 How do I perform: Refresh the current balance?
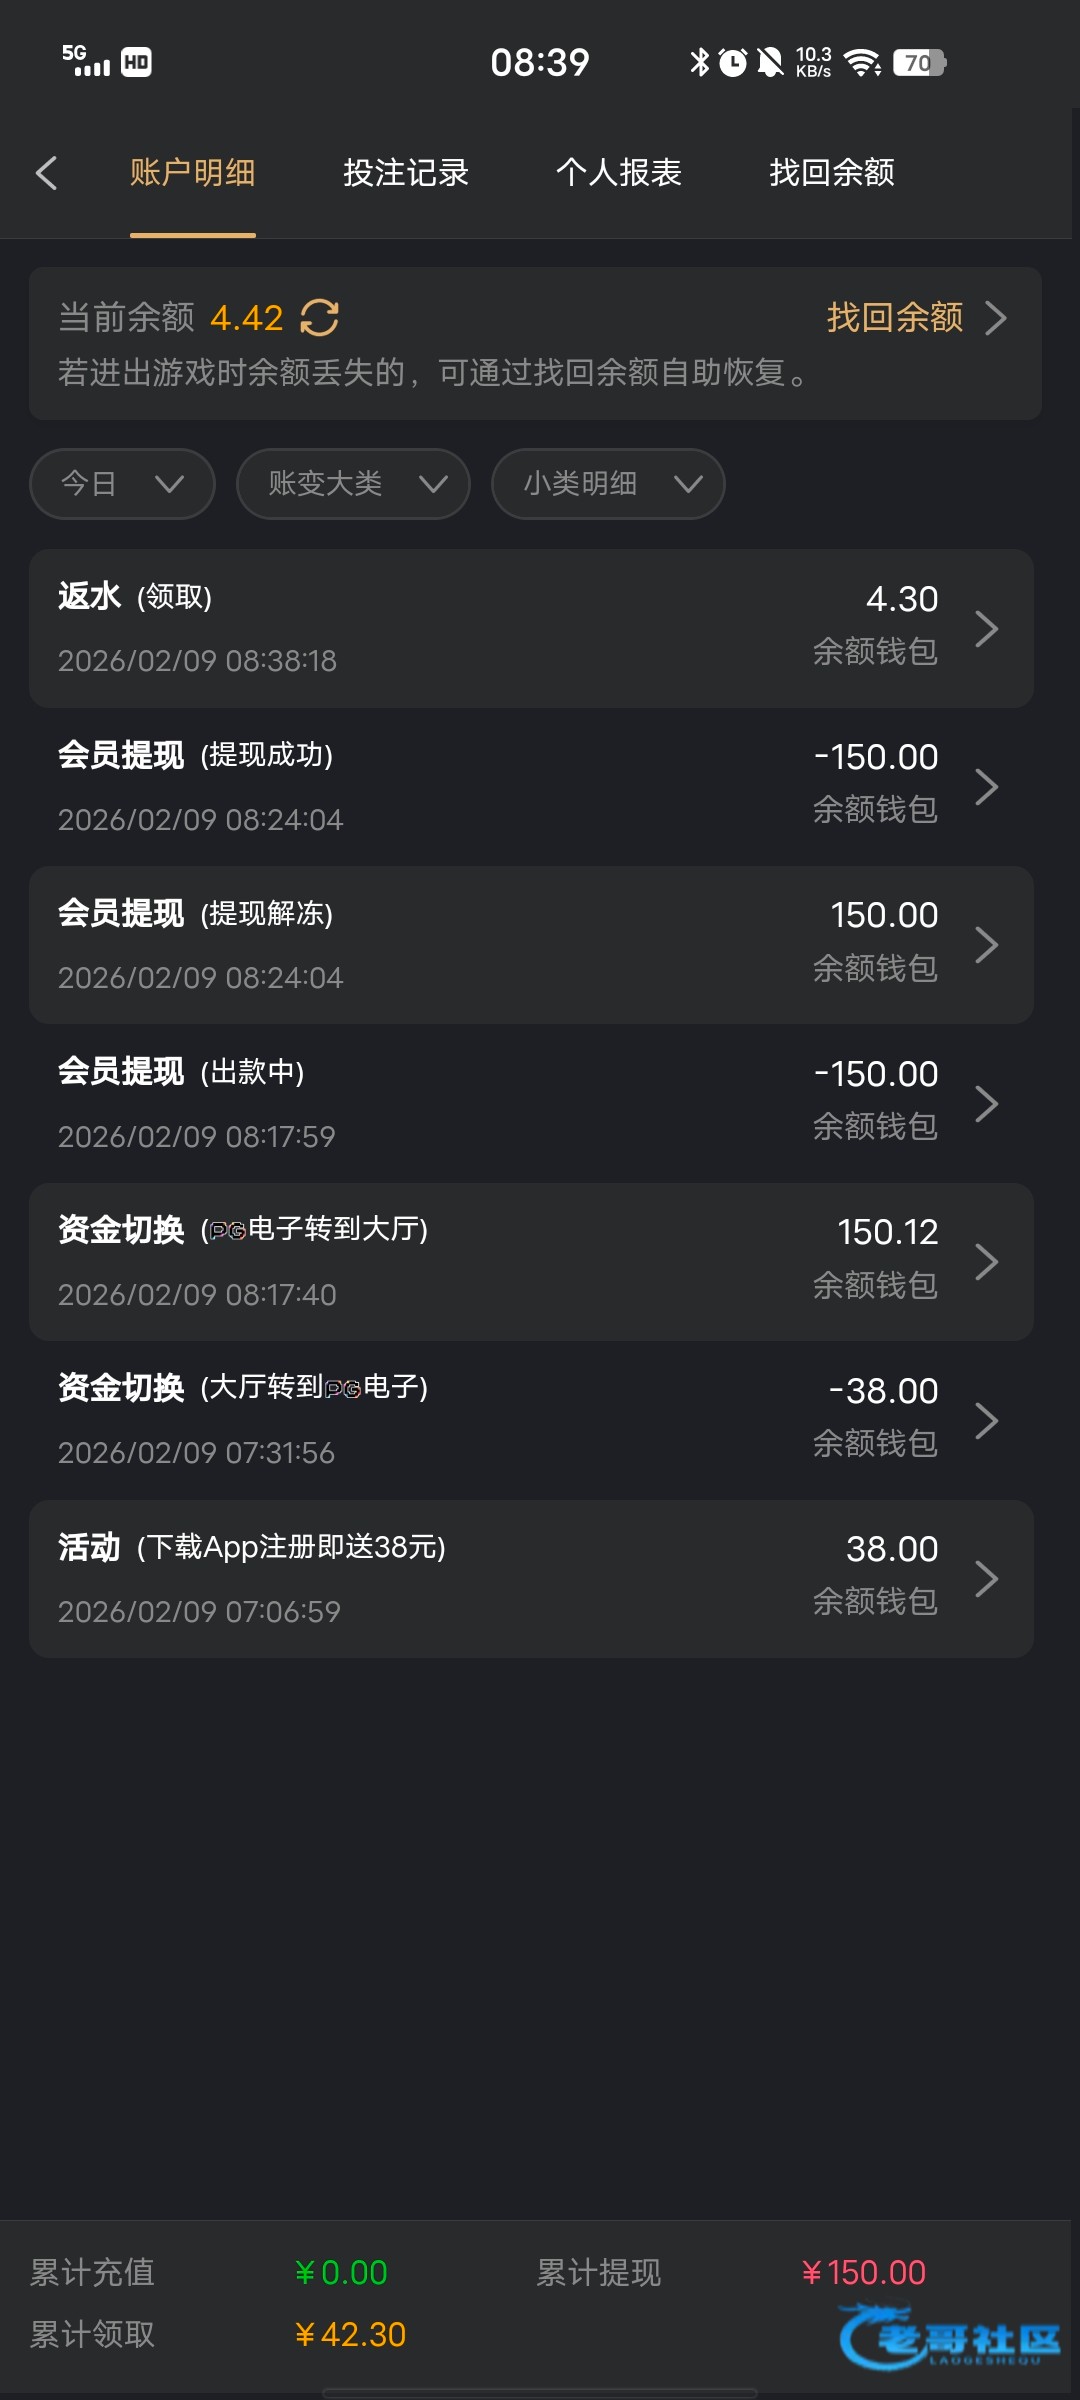tap(320, 318)
